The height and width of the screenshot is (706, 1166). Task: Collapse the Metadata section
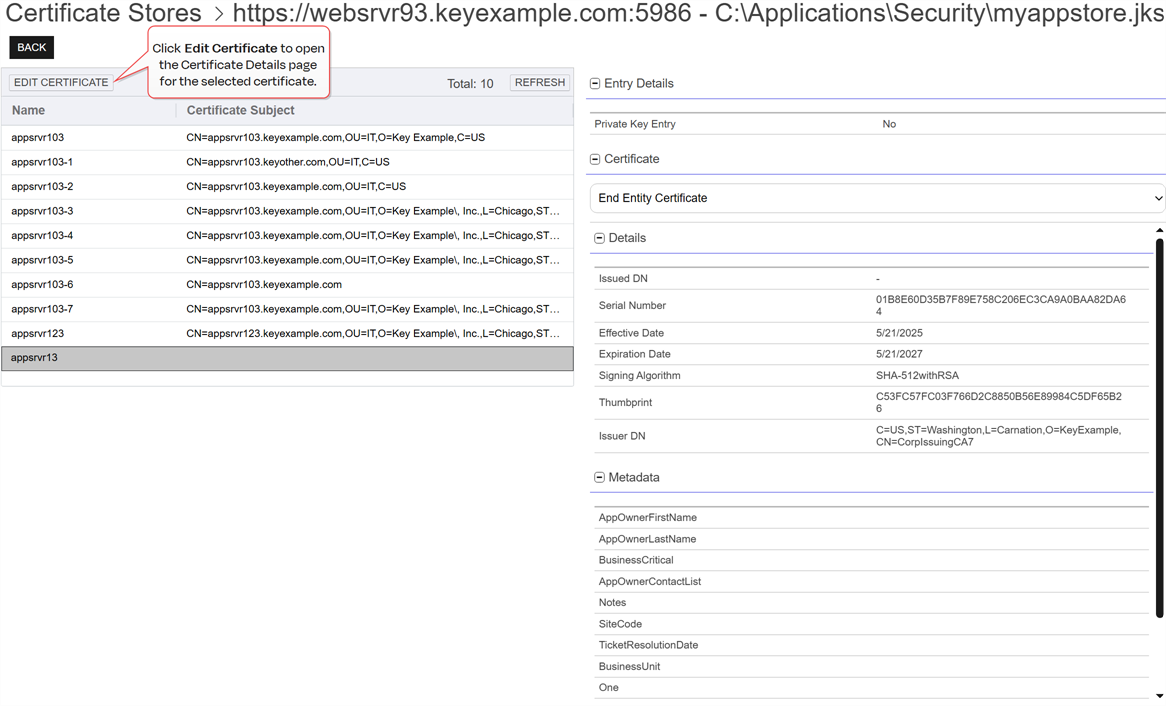coord(599,478)
